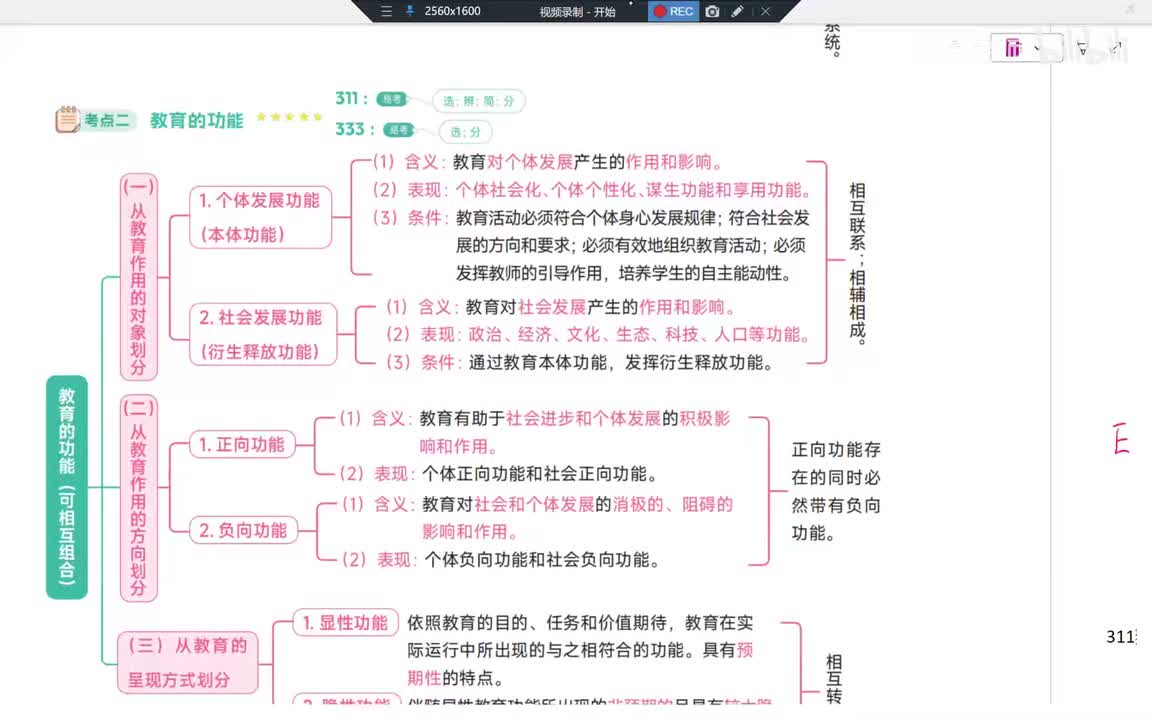Click the 311 number at bottom-right
This screenshot has width=1152, height=720.
[x=1121, y=637]
